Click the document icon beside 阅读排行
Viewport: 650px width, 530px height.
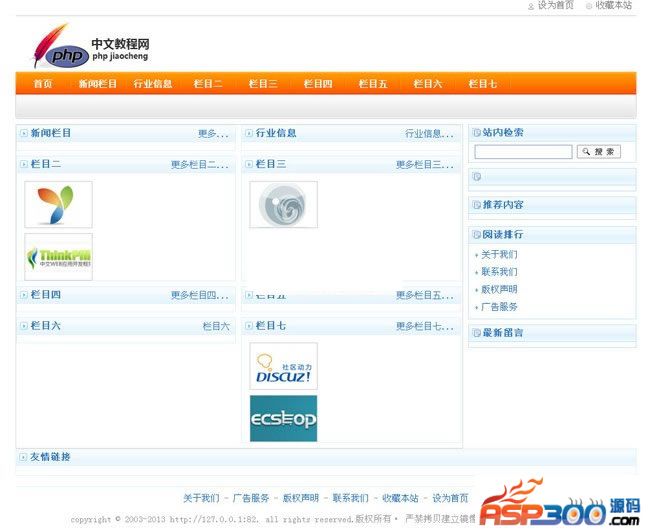click(x=477, y=235)
